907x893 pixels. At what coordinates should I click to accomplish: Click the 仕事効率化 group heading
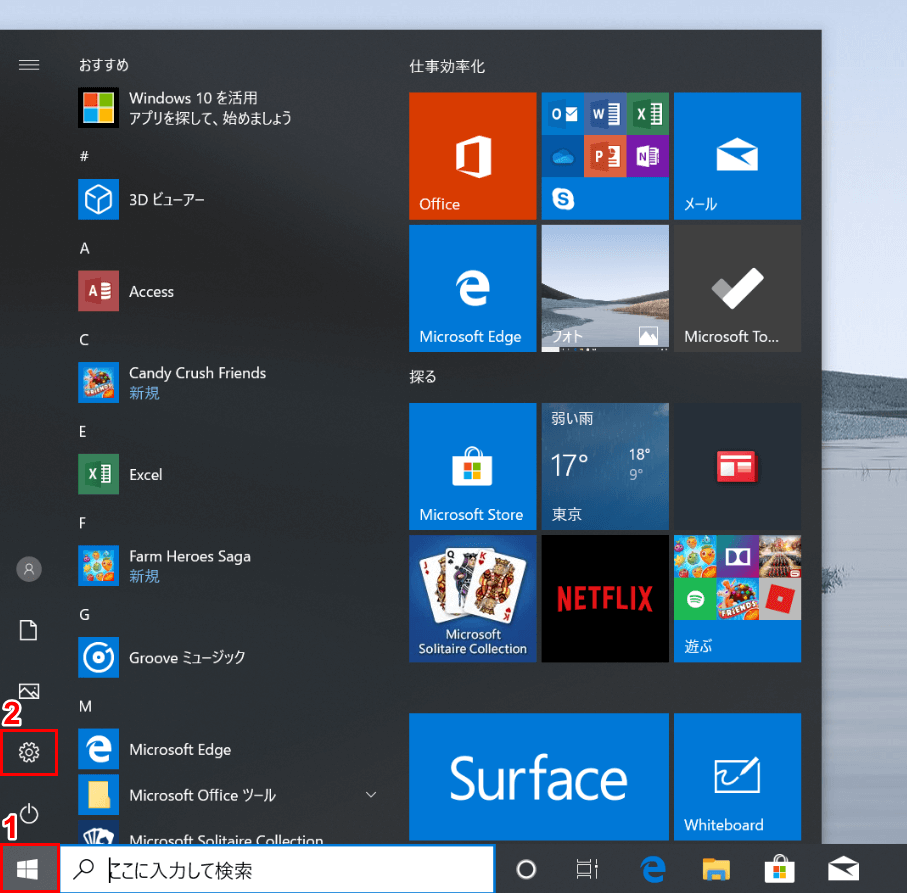447,67
